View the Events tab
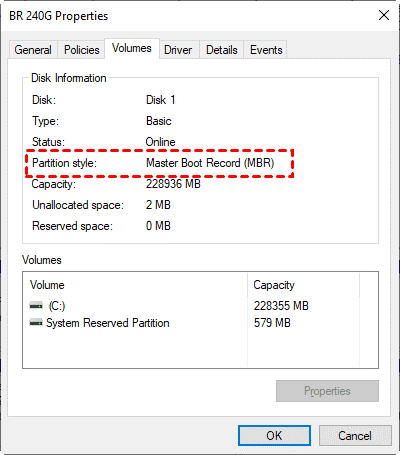This screenshot has height=455, width=400. pyautogui.click(x=266, y=50)
